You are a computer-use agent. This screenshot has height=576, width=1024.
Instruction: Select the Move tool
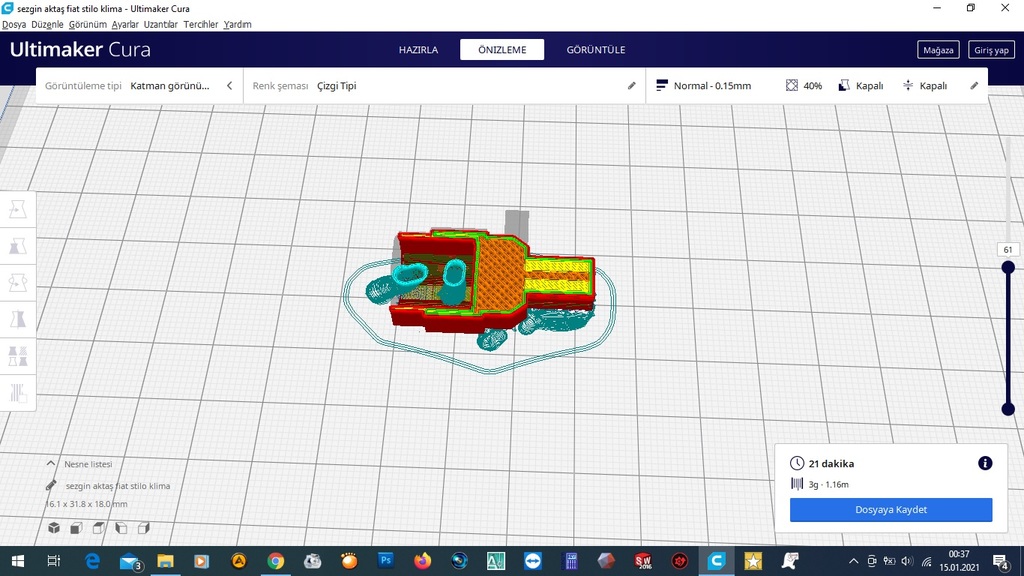tap(18, 209)
